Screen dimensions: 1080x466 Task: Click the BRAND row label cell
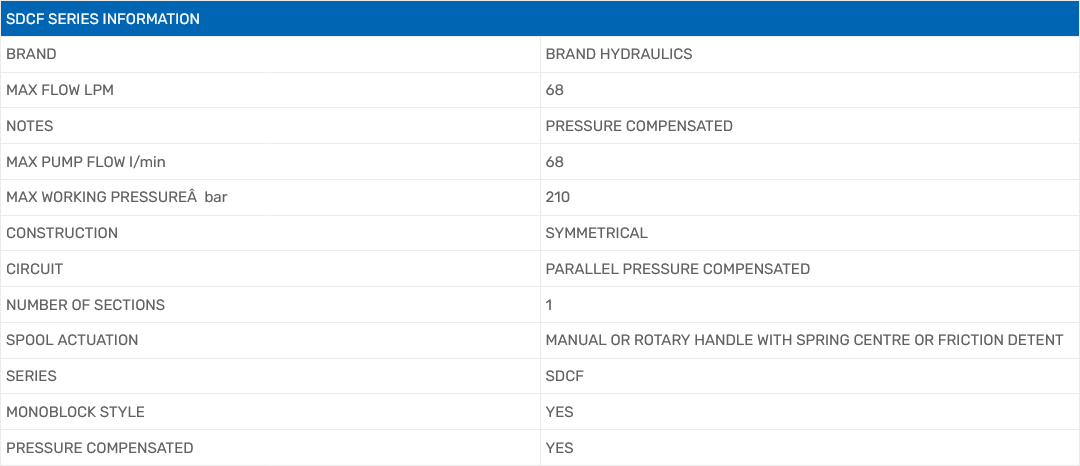[31, 54]
